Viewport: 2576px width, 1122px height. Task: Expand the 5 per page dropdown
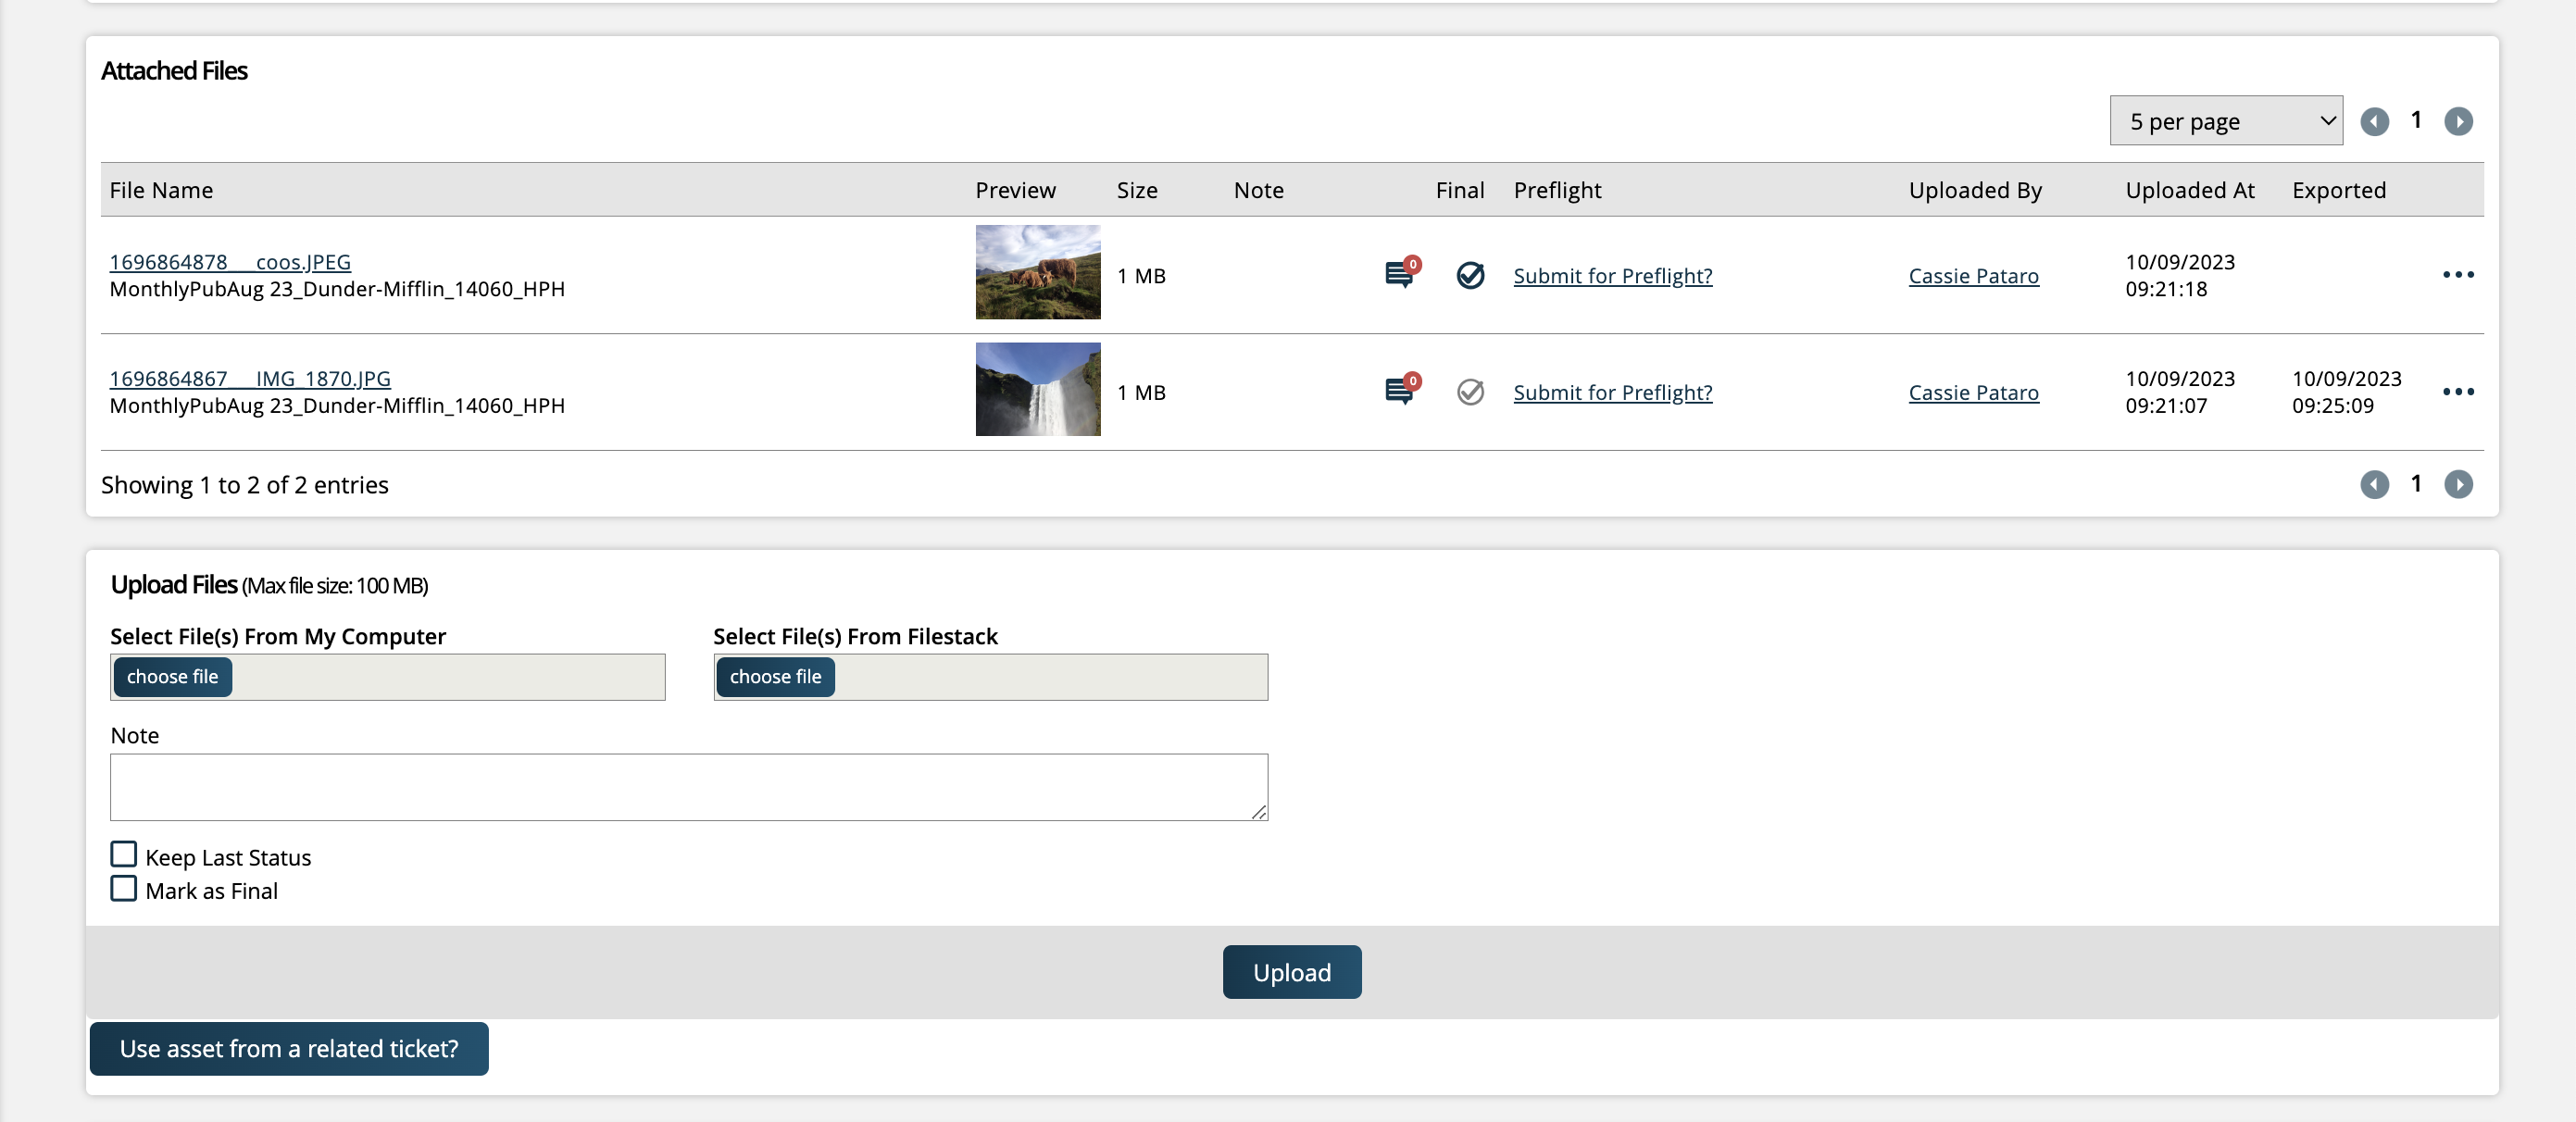pos(2225,121)
